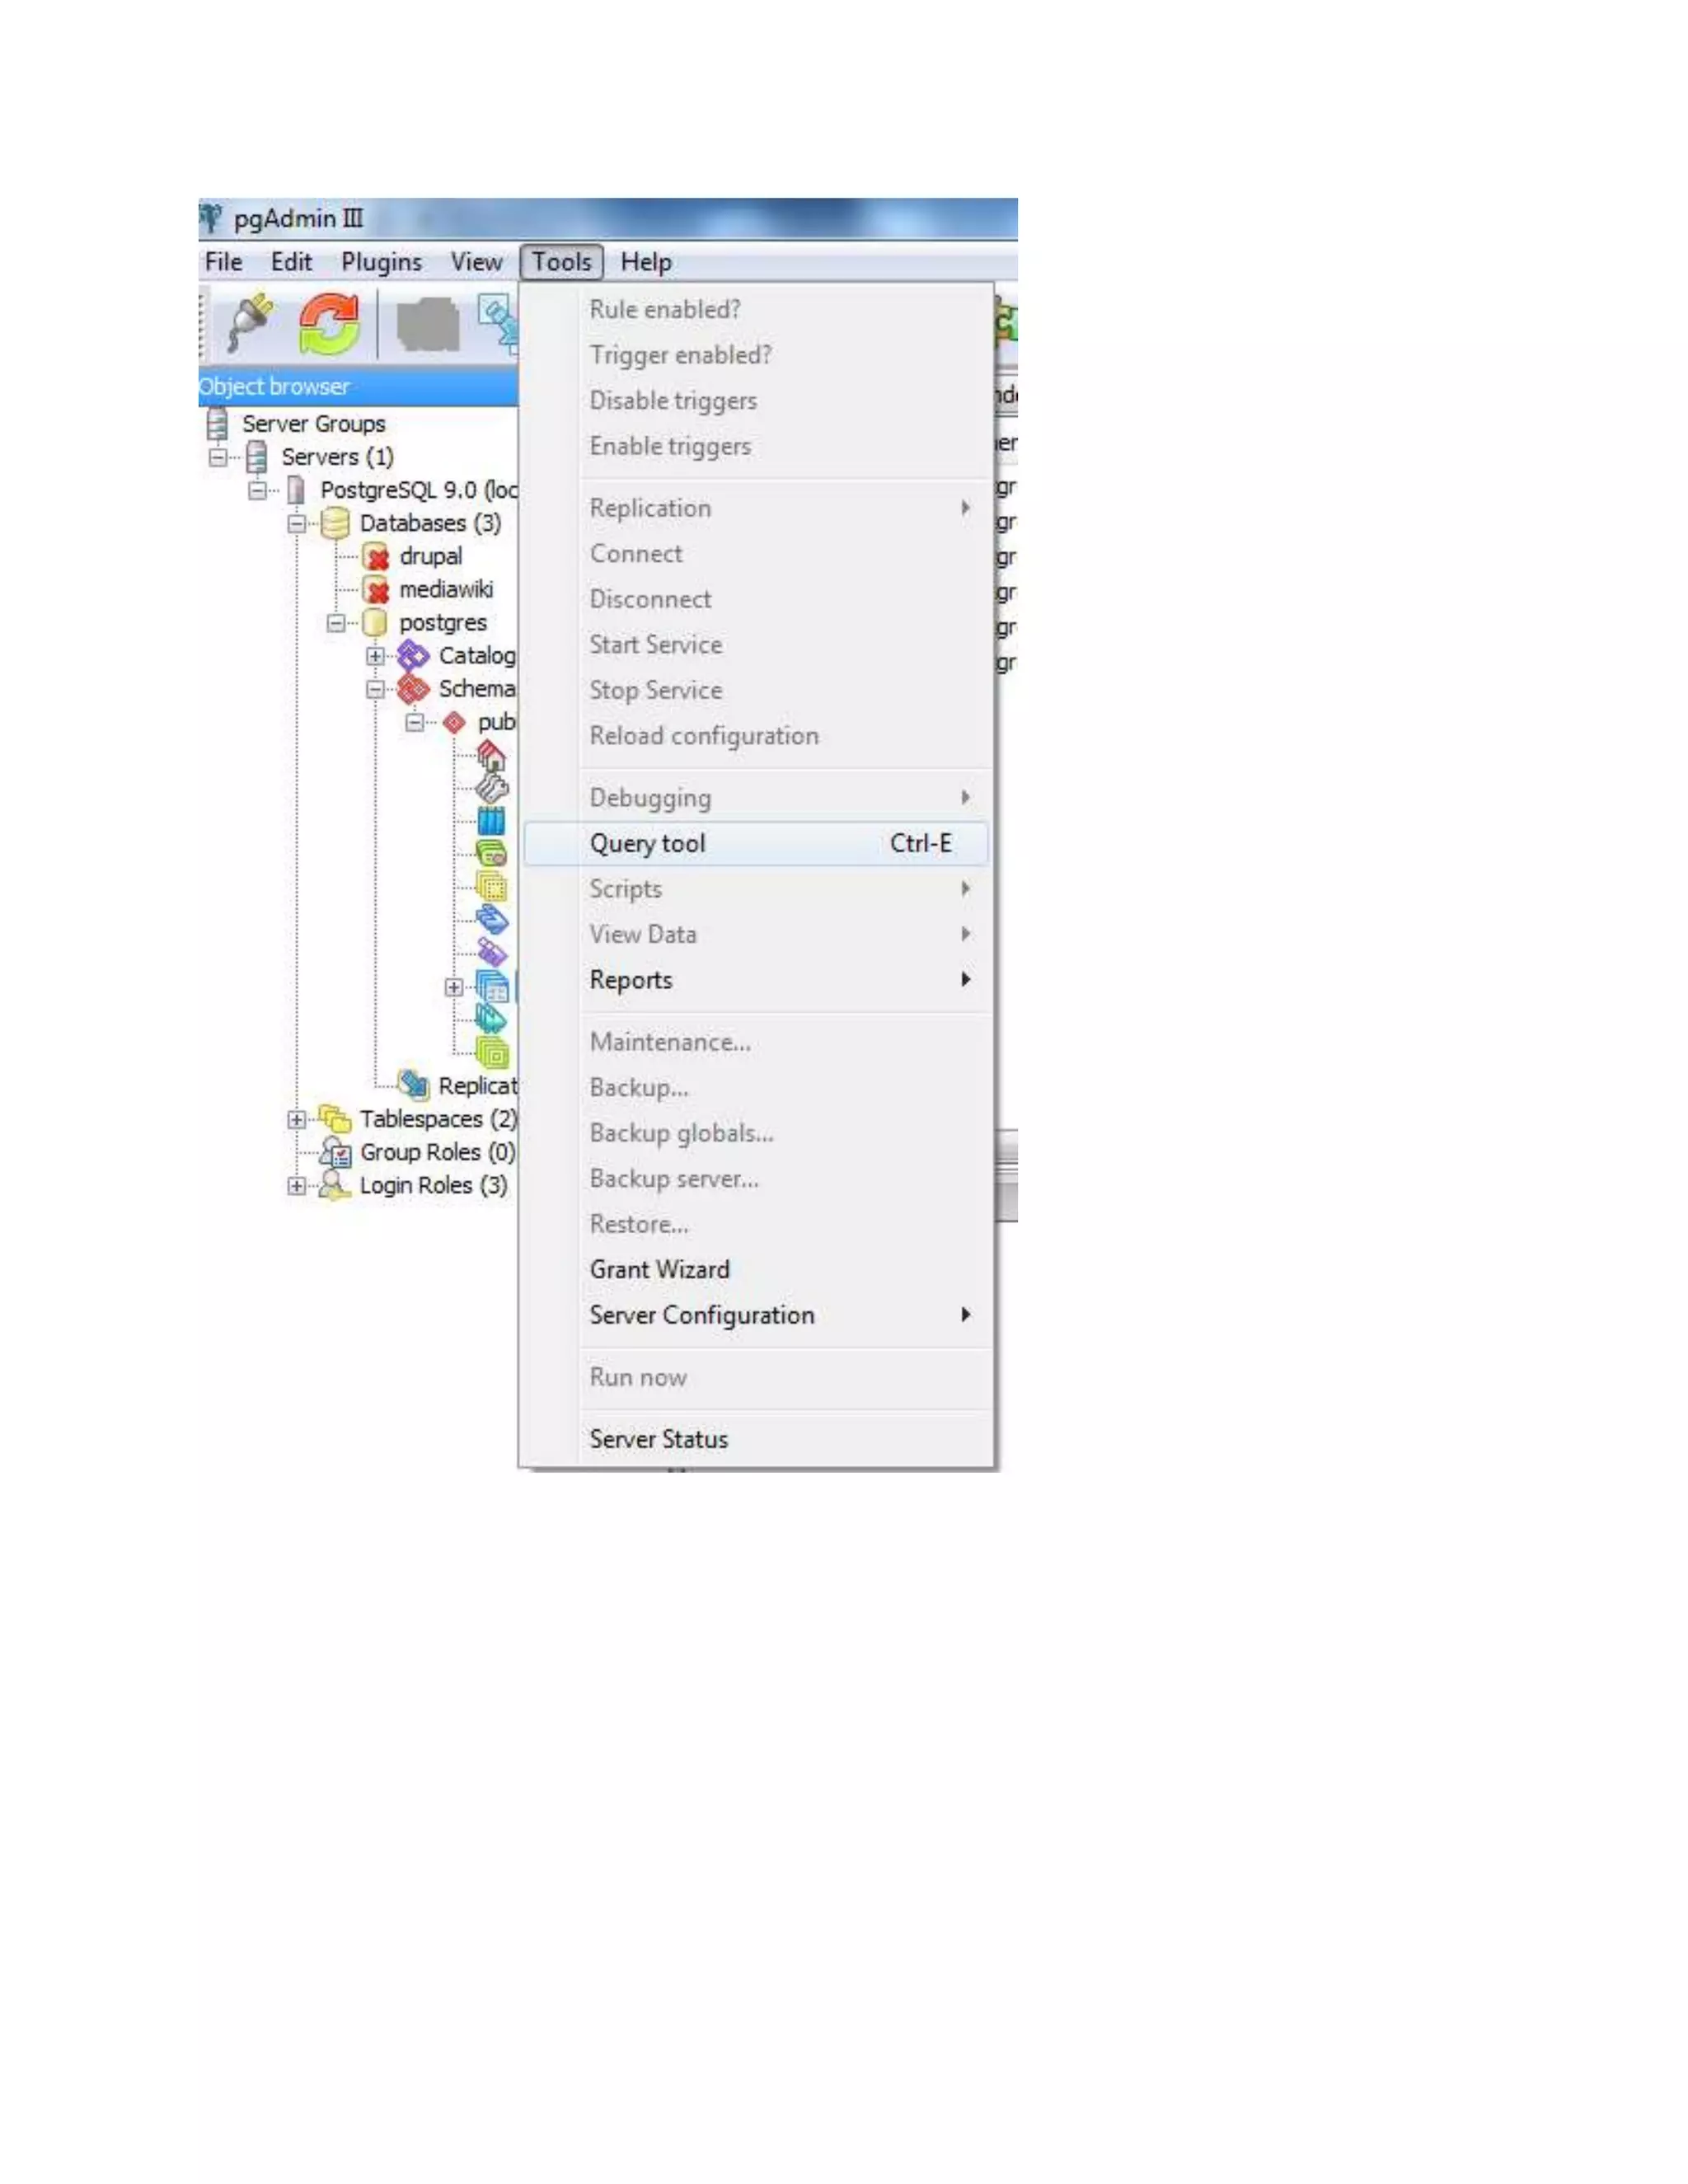Collapse the PostgreSQL 9.0 server node

[x=257, y=490]
